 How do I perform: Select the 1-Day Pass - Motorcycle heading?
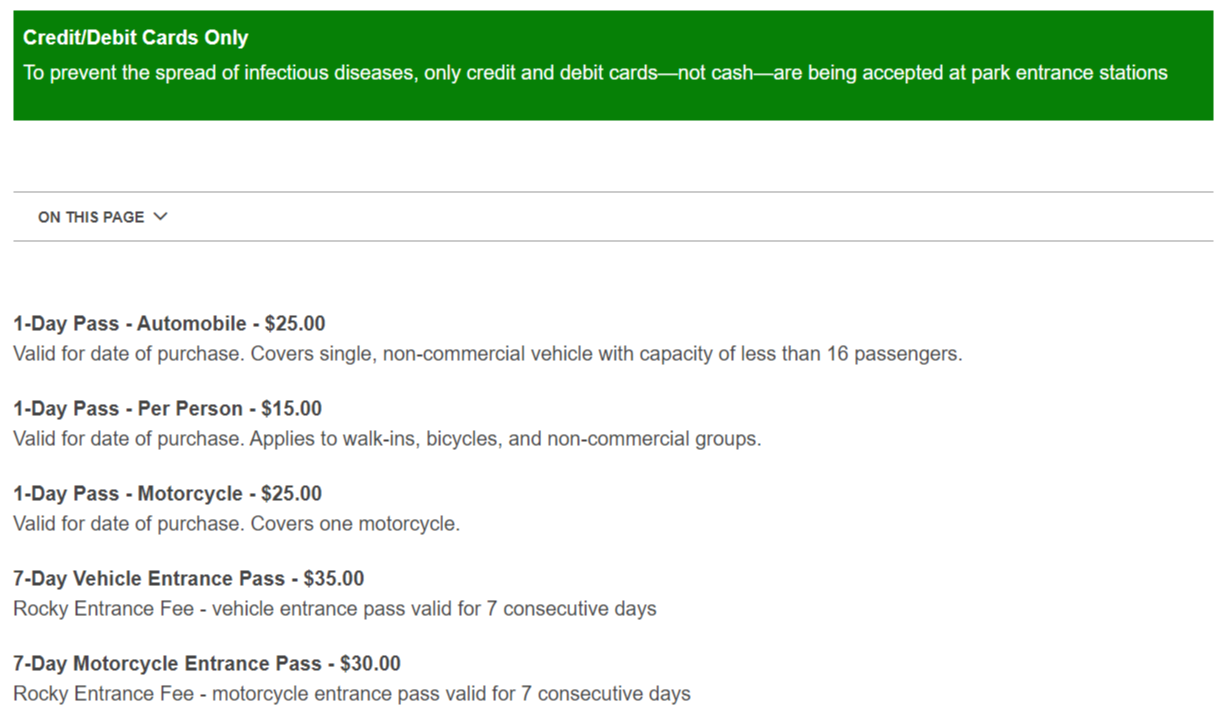click(128, 494)
